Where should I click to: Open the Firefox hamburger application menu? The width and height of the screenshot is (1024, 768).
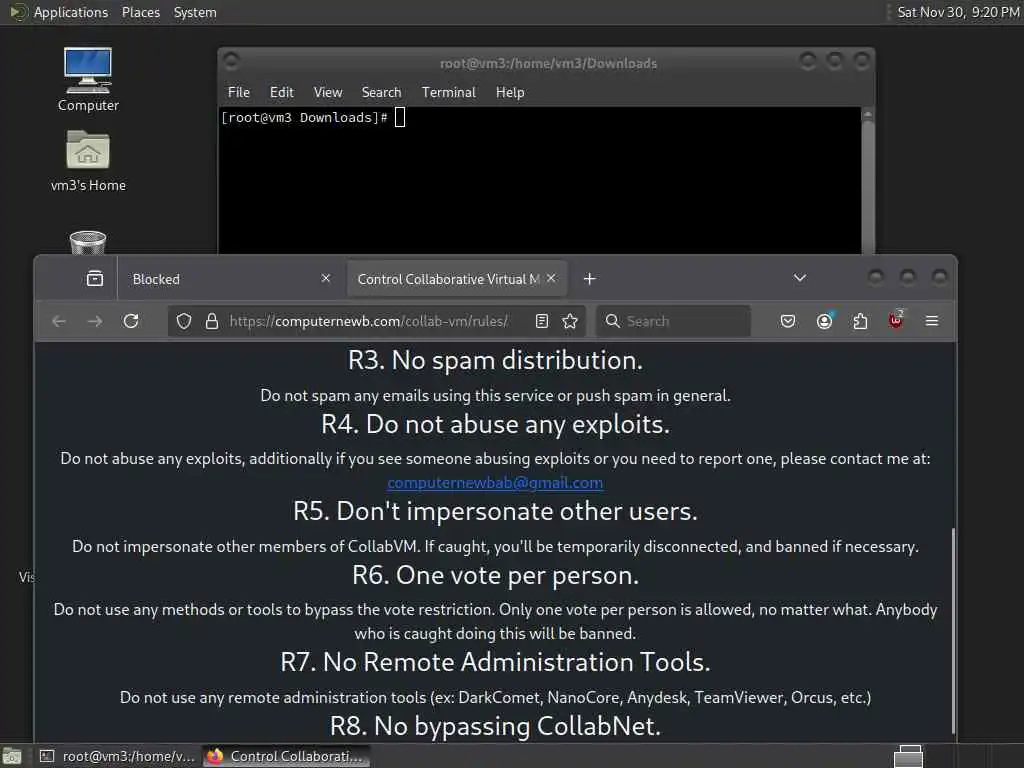click(932, 321)
